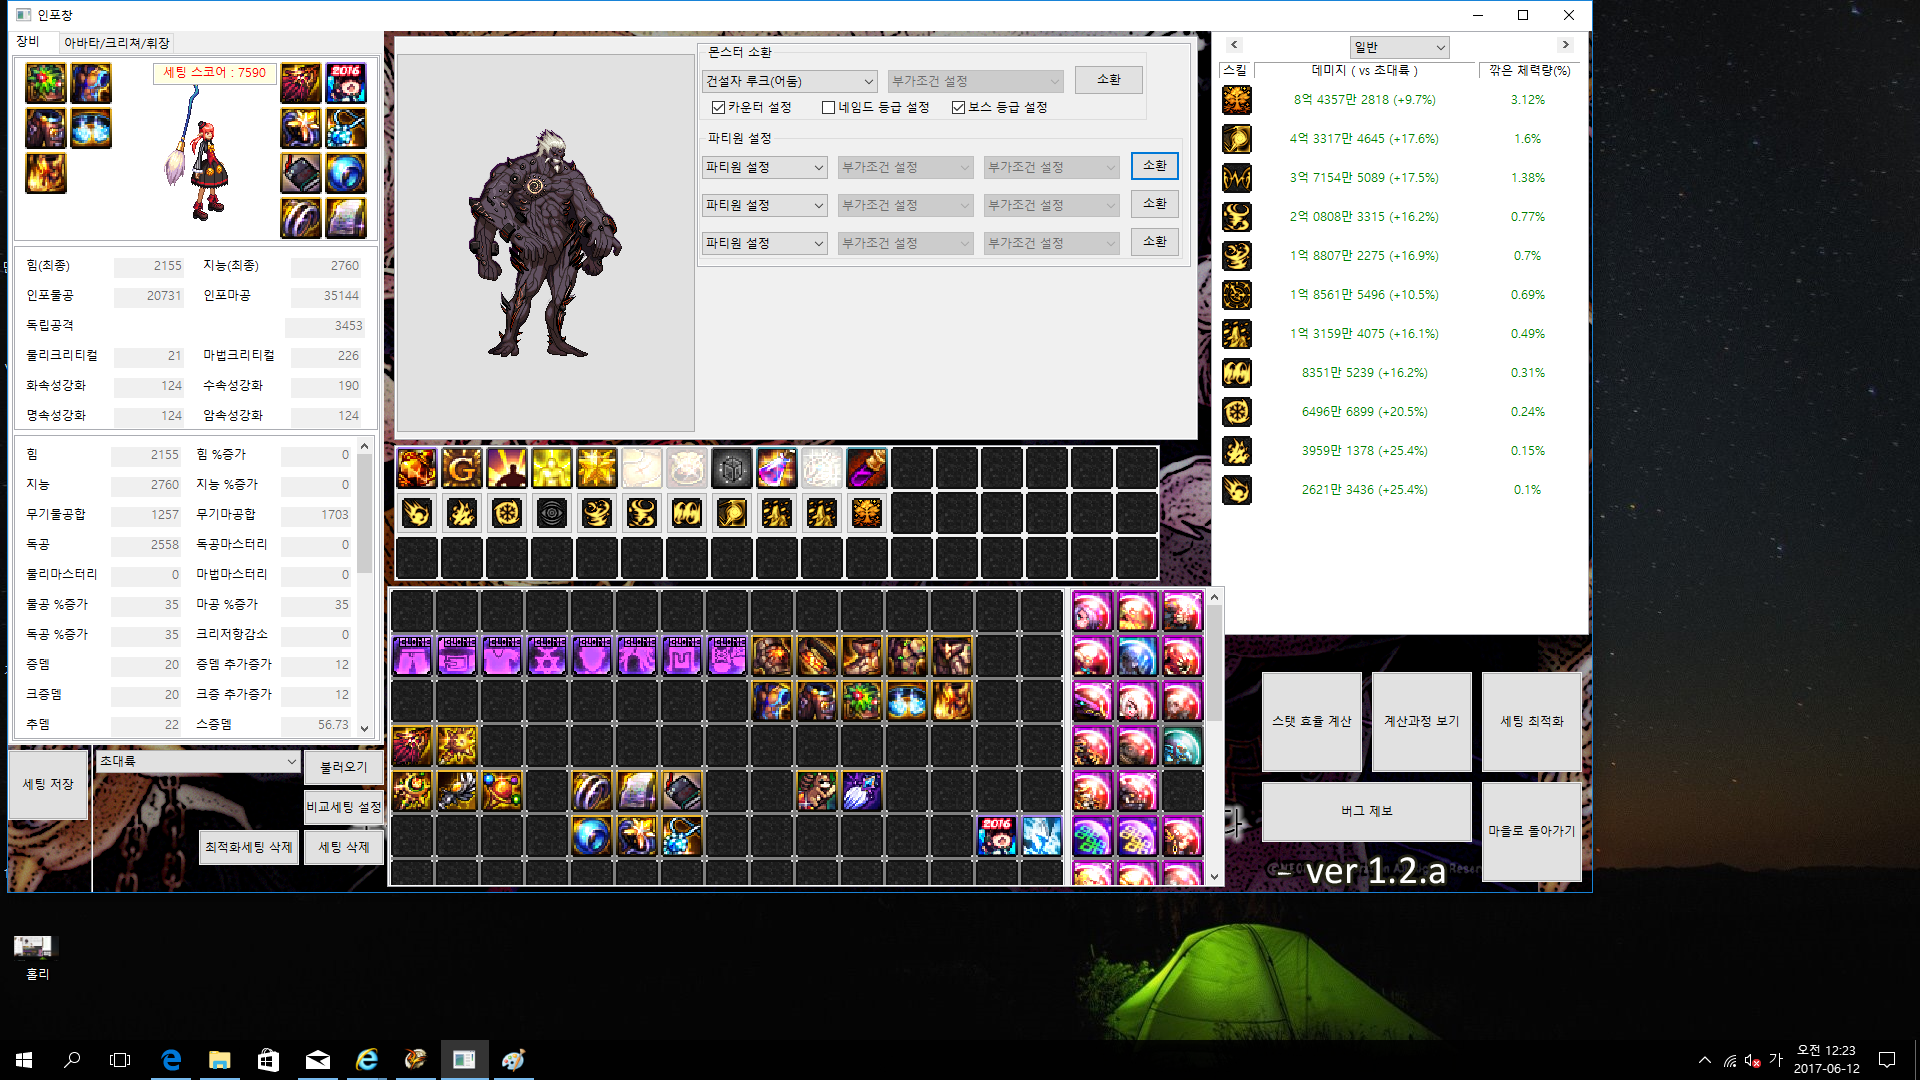Click the golden G buff icon
Viewport: 1920px width, 1080px height.
[x=462, y=468]
